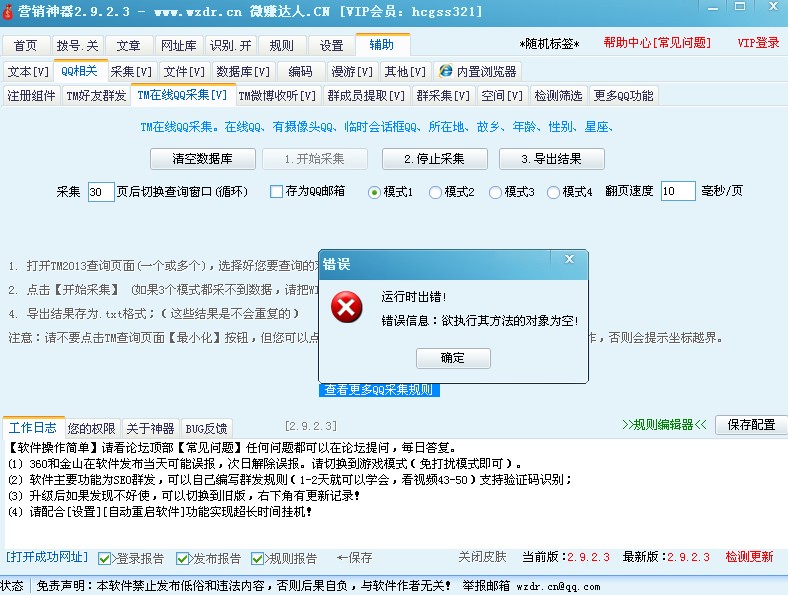Image resolution: width=788 pixels, height=595 pixels.
Task: Close the 错误 error dialog
Action: coord(569,259)
